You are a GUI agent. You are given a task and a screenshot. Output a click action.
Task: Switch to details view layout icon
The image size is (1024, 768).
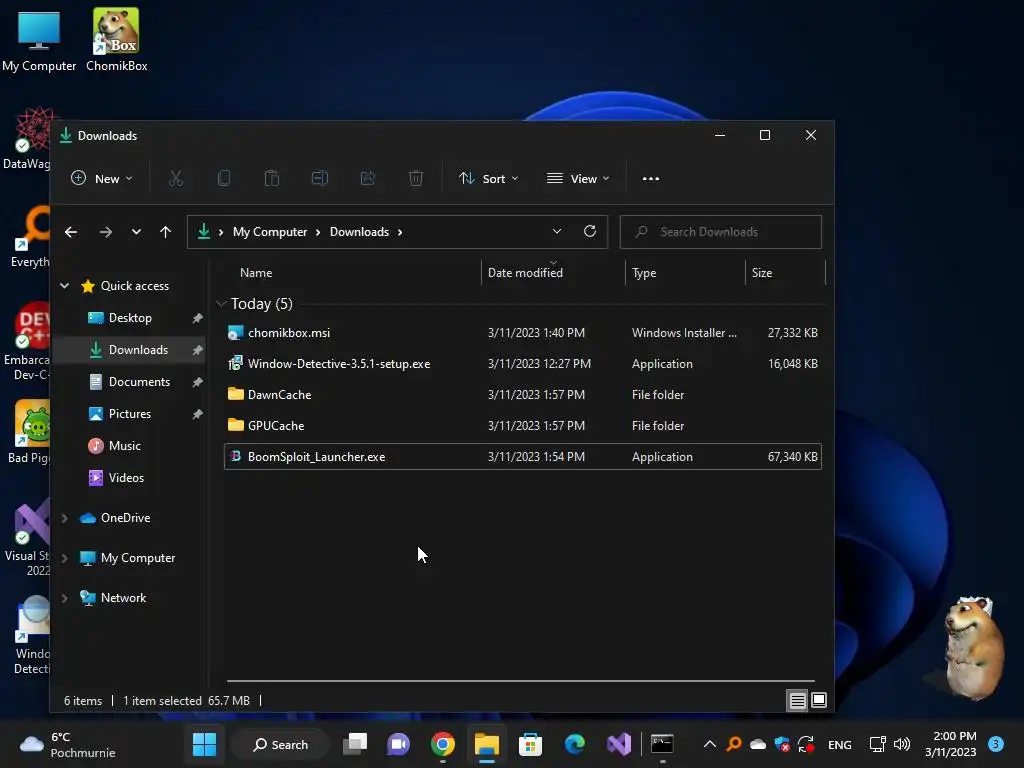pos(797,701)
